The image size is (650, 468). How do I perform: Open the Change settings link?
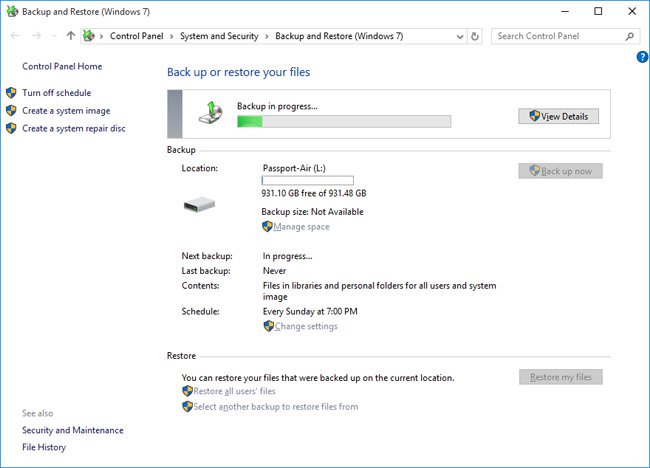coord(305,326)
